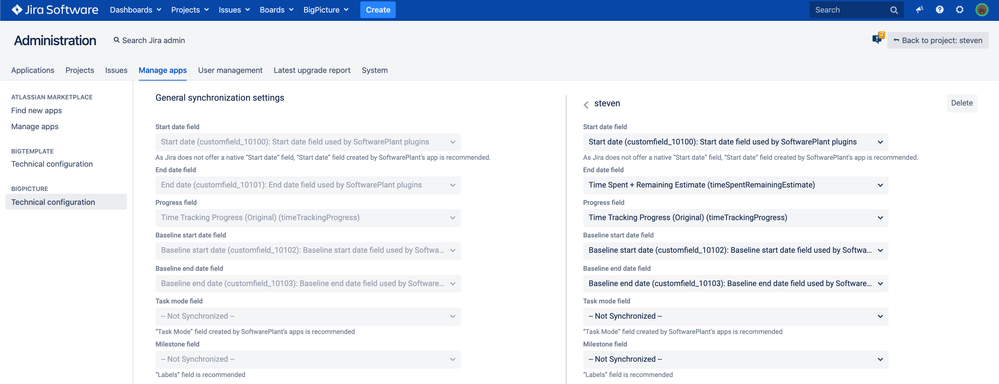Open steven Milestone field dropdown
Screen dimensions: 999x384
tap(735, 359)
